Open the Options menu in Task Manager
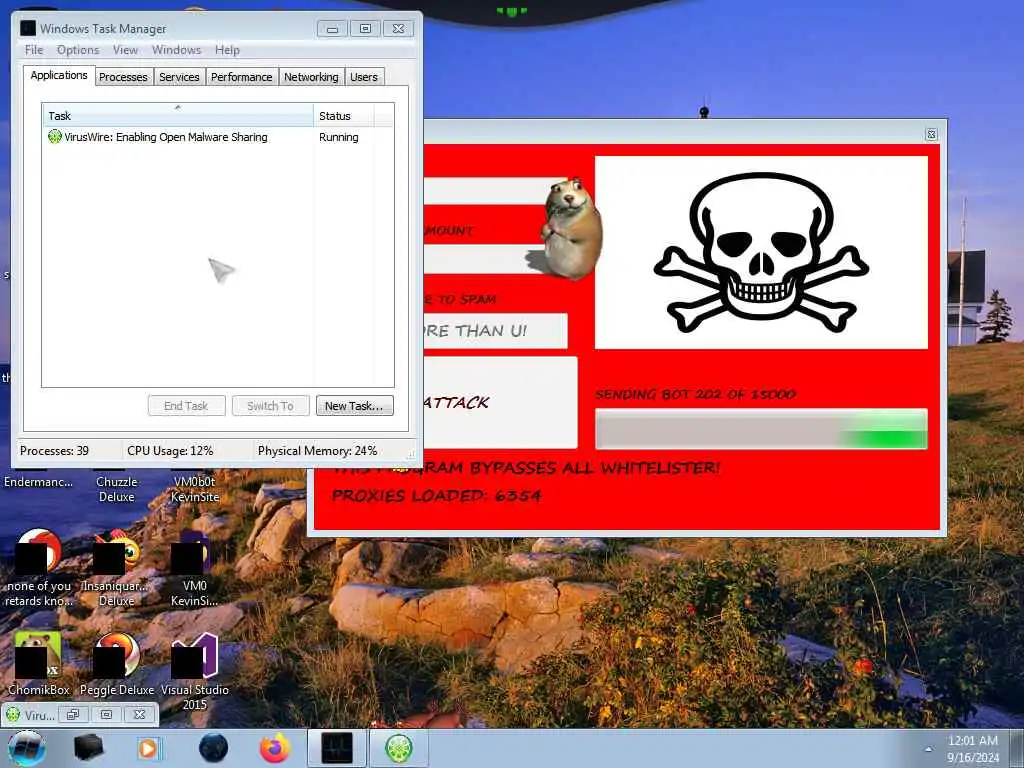1024x768 pixels. click(x=78, y=50)
